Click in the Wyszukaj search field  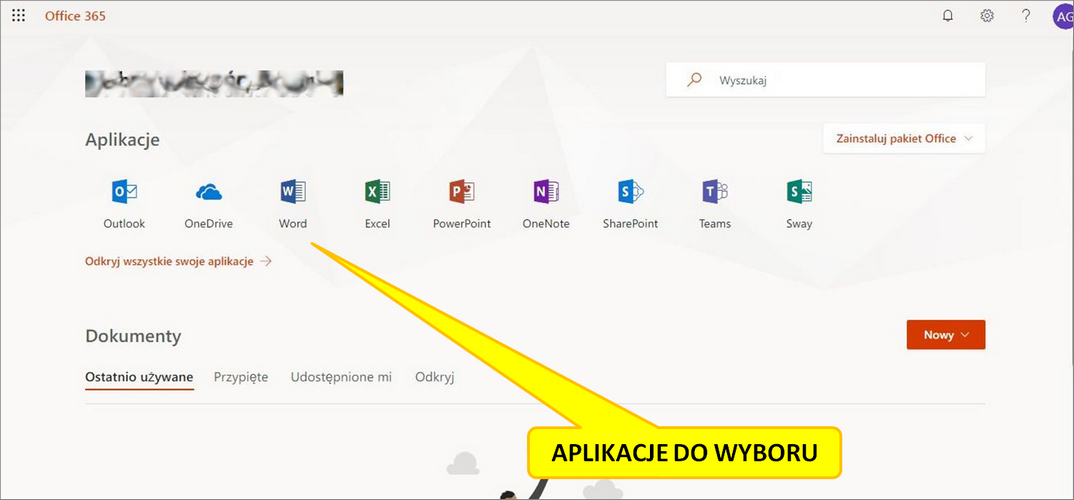pos(825,79)
